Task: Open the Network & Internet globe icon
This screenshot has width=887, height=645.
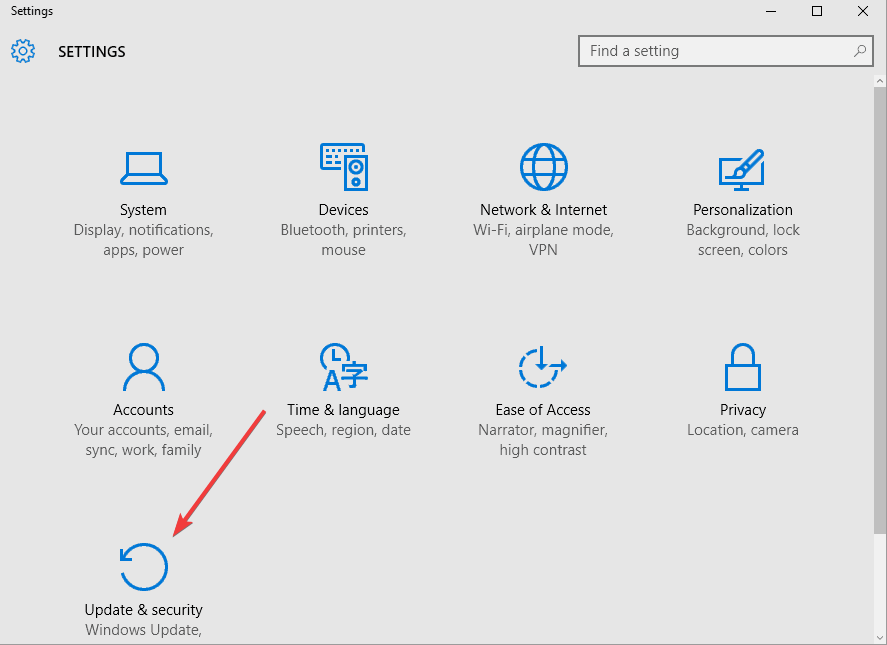Action: [x=543, y=167]
